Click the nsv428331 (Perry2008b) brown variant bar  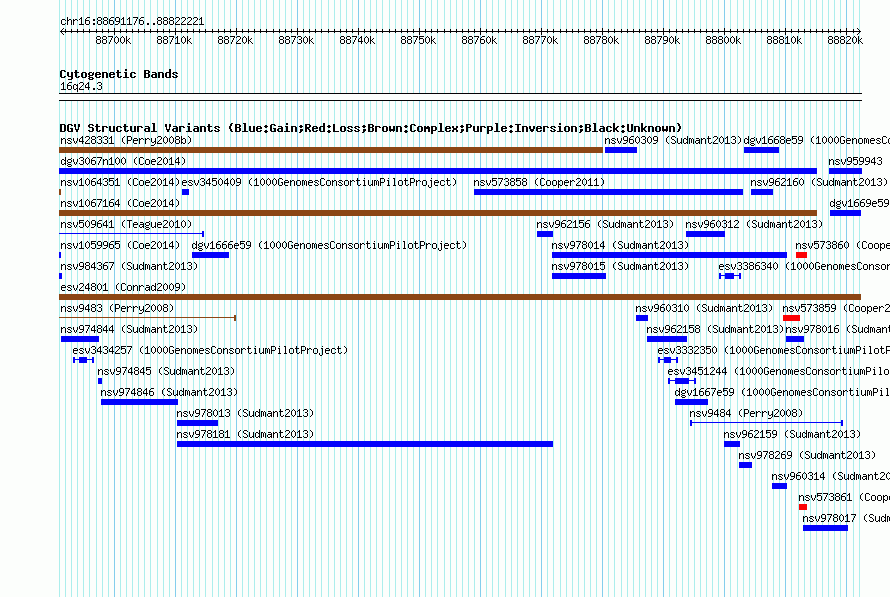[x=331, y=150]
